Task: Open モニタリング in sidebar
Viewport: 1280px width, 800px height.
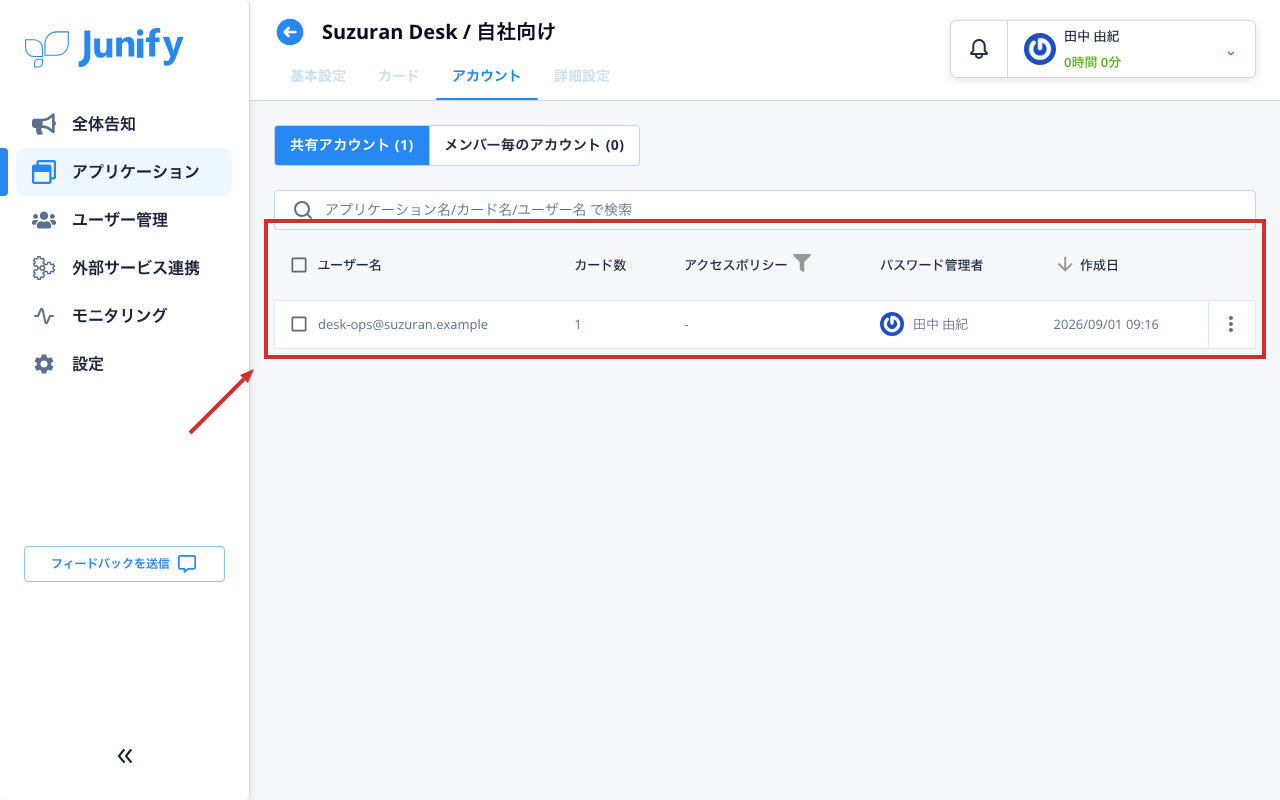Action: click(x=124, y=316)
